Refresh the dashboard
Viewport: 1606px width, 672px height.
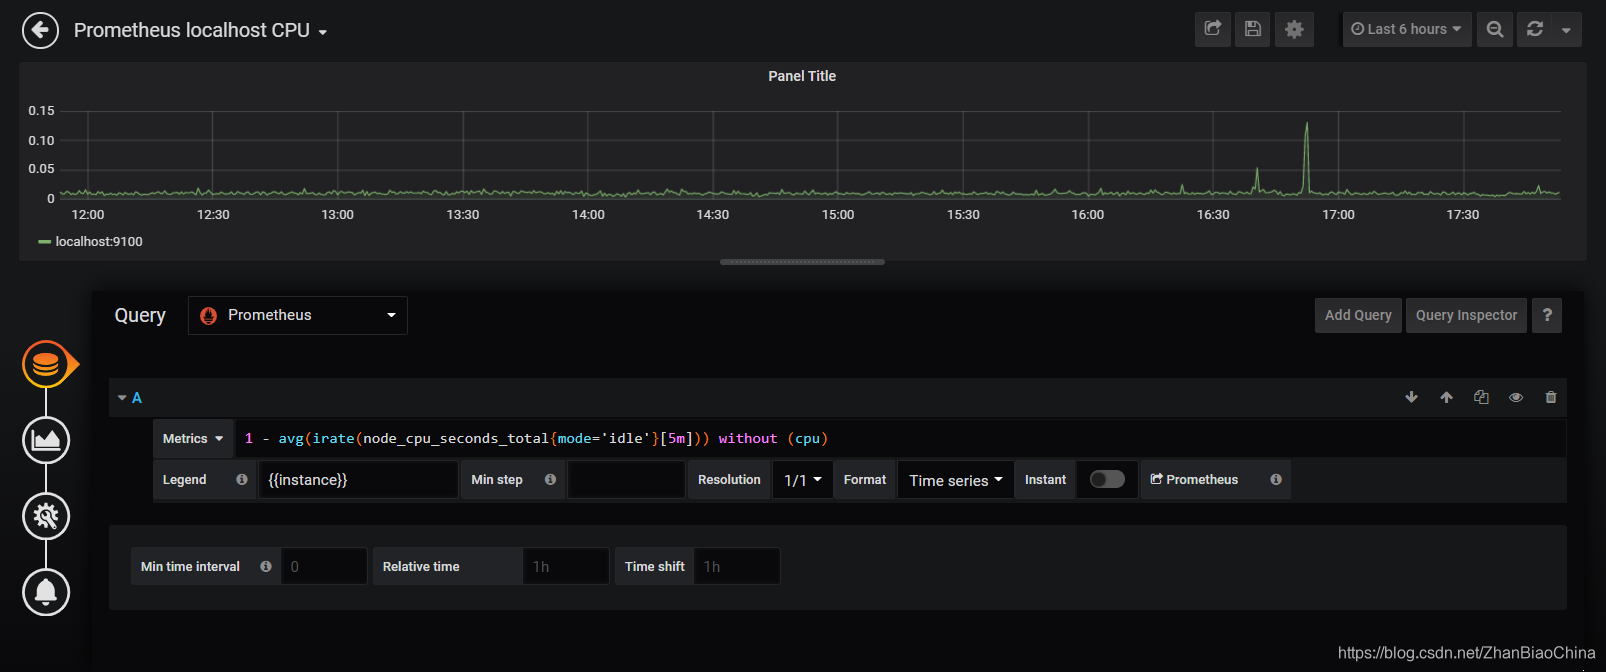pos(1535,29)
